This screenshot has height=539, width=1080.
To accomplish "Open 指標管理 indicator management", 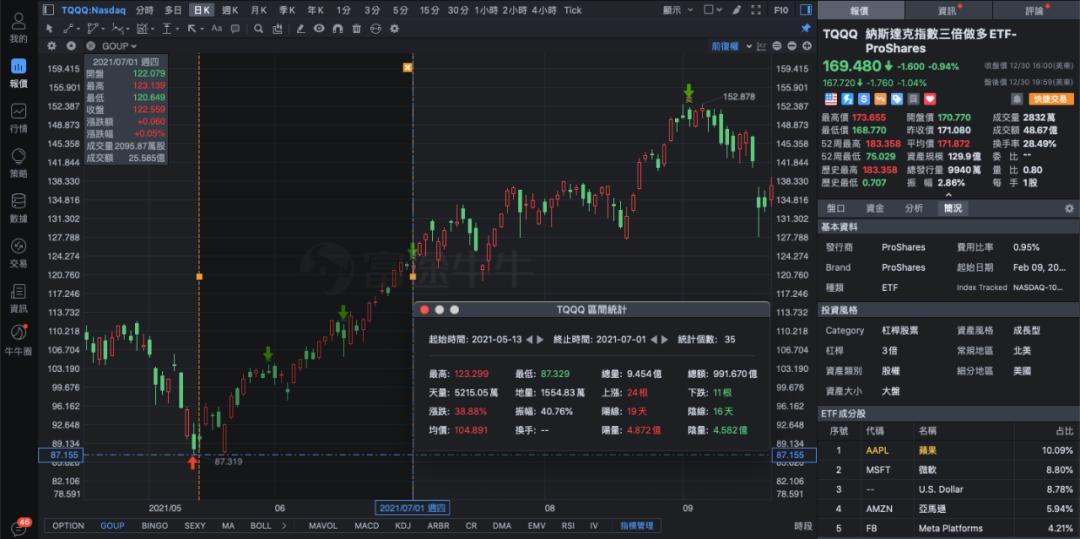I will [637, 526].
